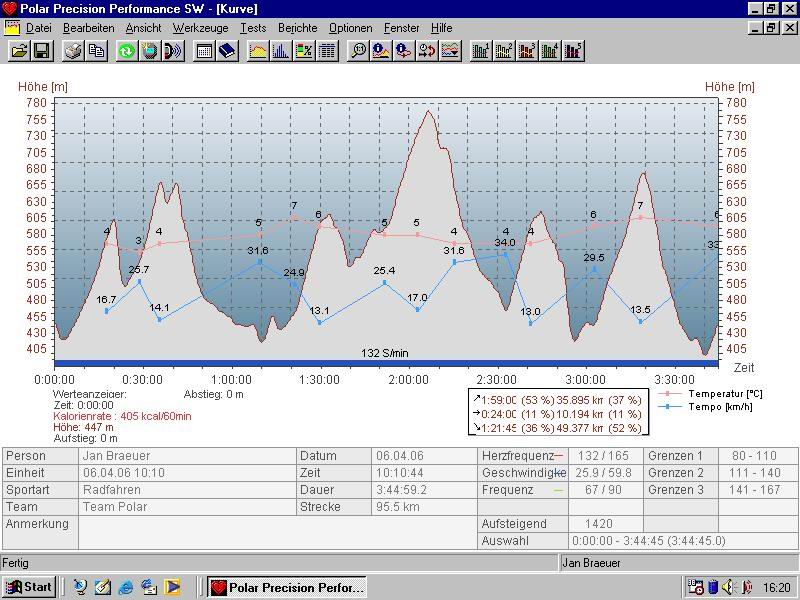
Task: Click the Windows Start button
Action: click(x=28, y=587)
